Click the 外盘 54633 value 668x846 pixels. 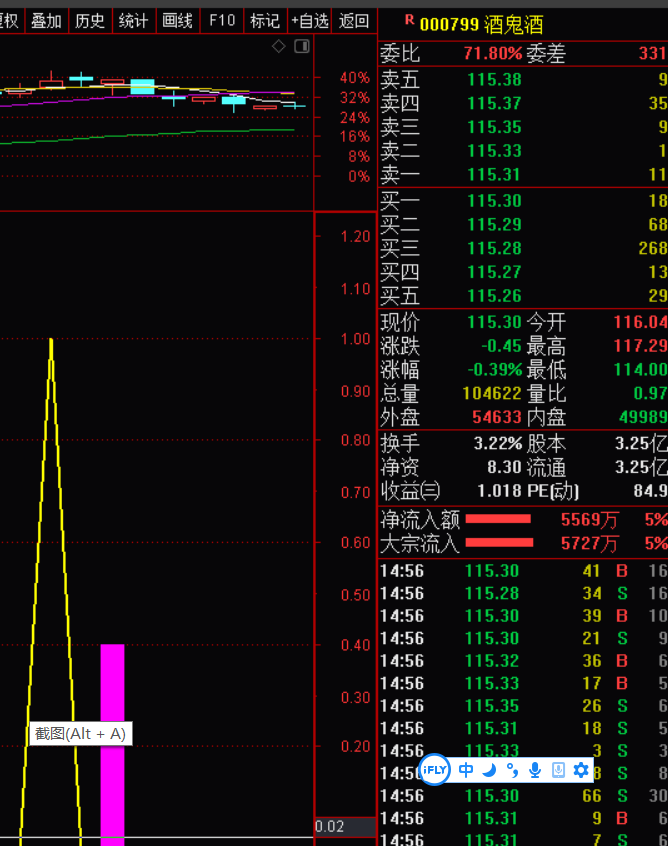click(497, 417)
